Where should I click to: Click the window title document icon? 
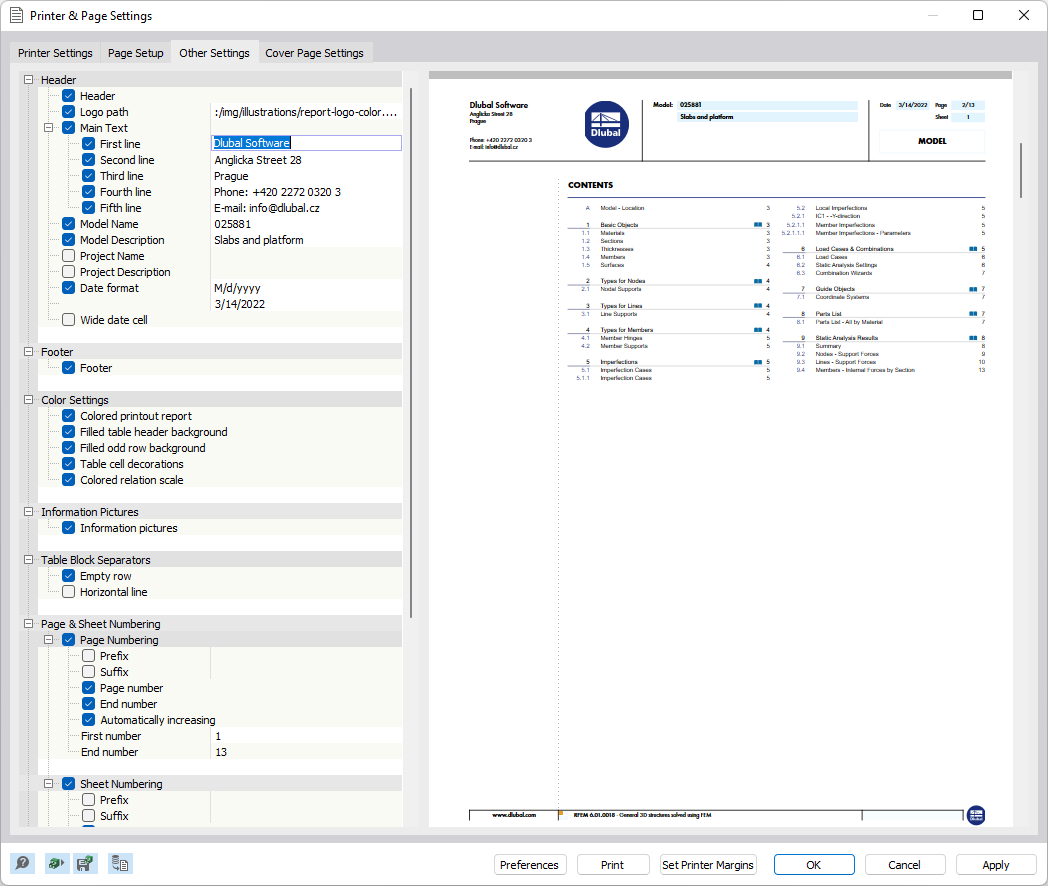tap(17, 15)
